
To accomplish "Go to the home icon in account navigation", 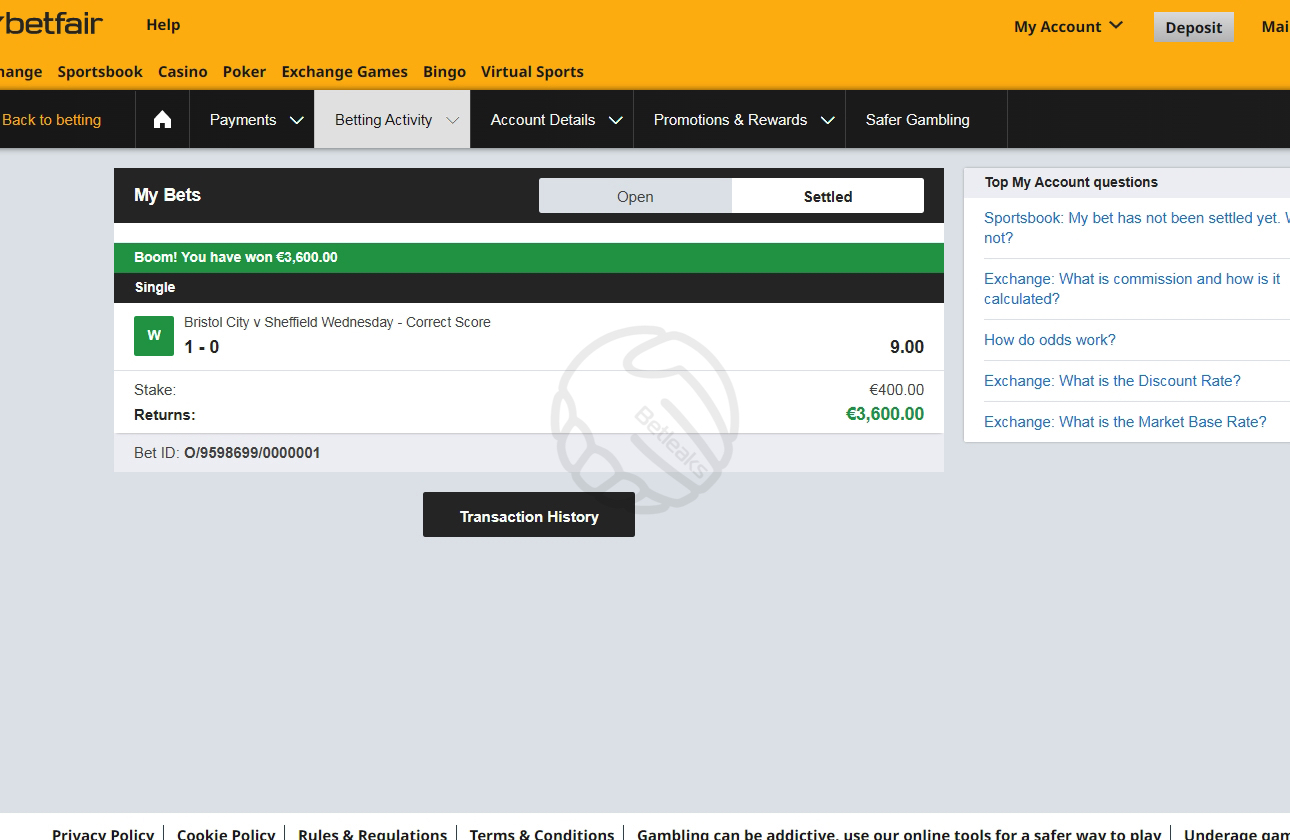I will (x=162, y=120).
